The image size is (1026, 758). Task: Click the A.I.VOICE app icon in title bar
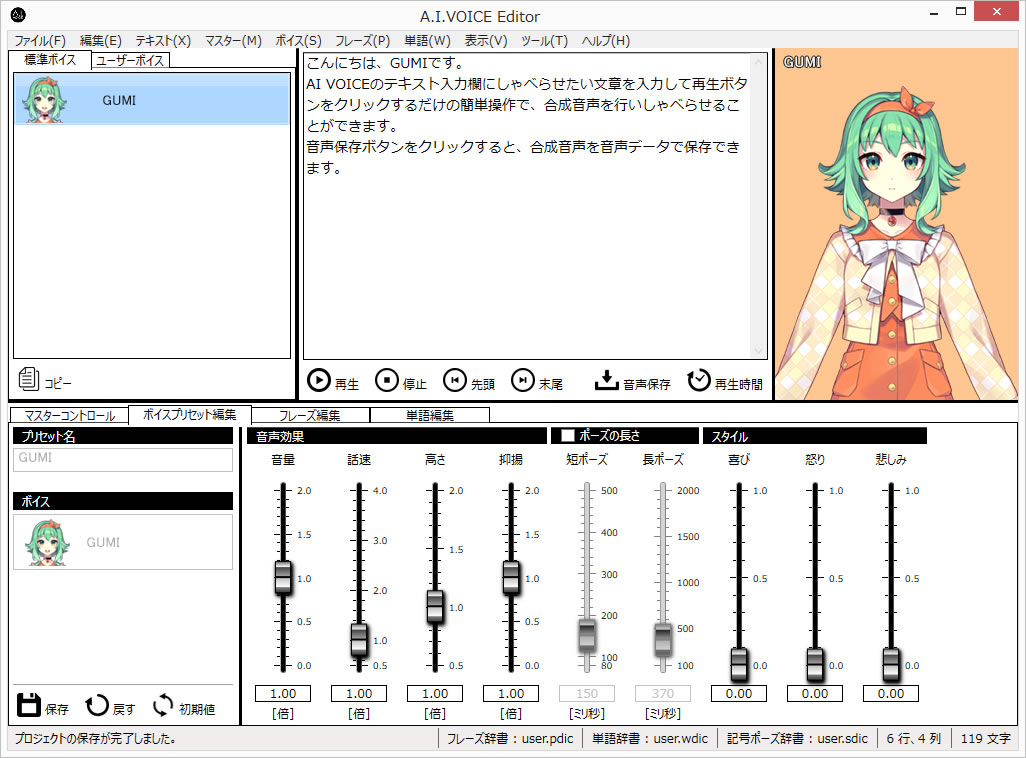click(x=18, y=14)
